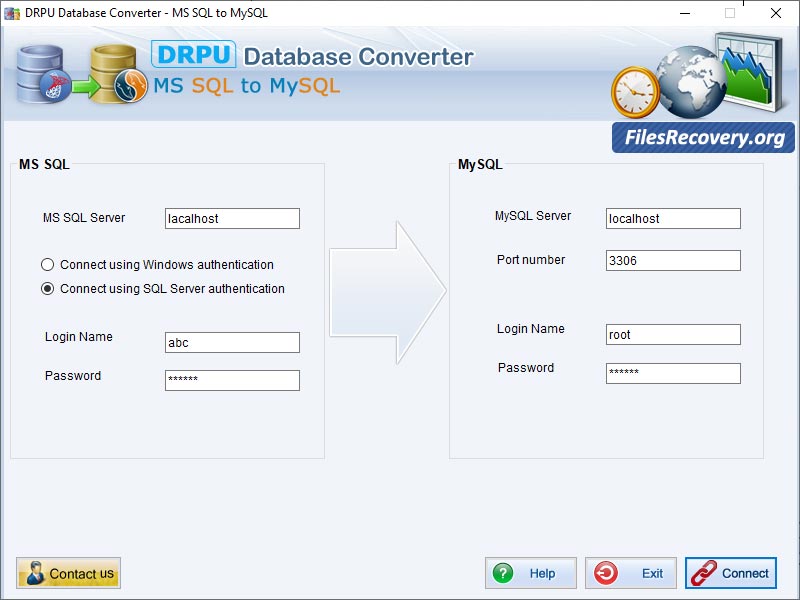Viewport: 800px width, 600px height.
Task: Click the Help question mark icon
Action: click(504, 573)
